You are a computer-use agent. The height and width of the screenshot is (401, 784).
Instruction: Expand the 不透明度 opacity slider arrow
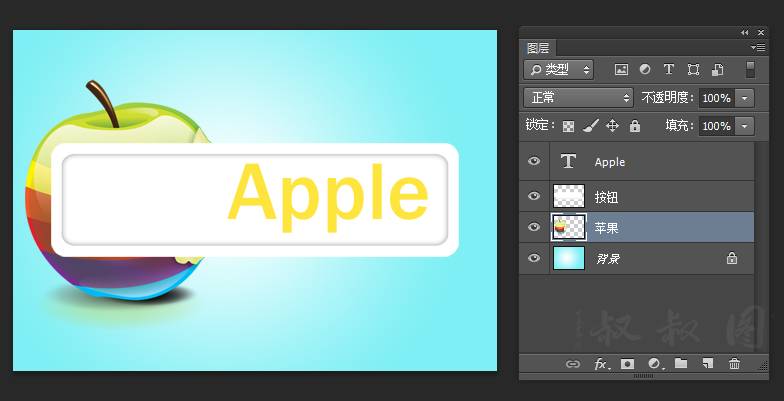[744, 98]
